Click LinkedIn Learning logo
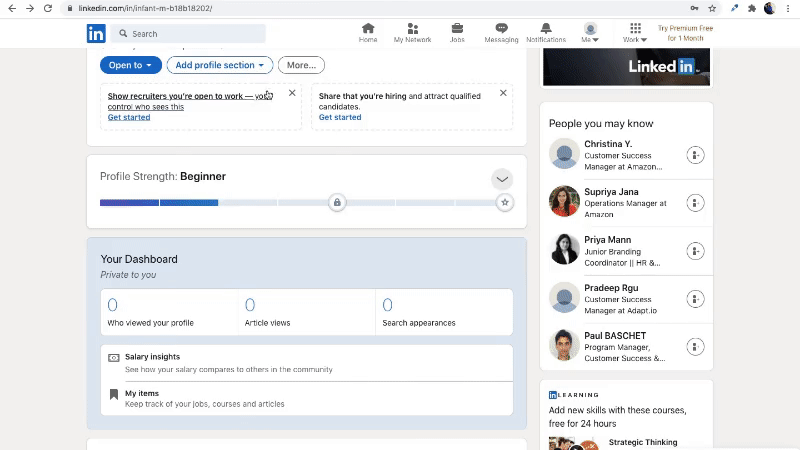The height and width of the screenshot is (450, 800). pyautogui.click(x=573, y=395)
